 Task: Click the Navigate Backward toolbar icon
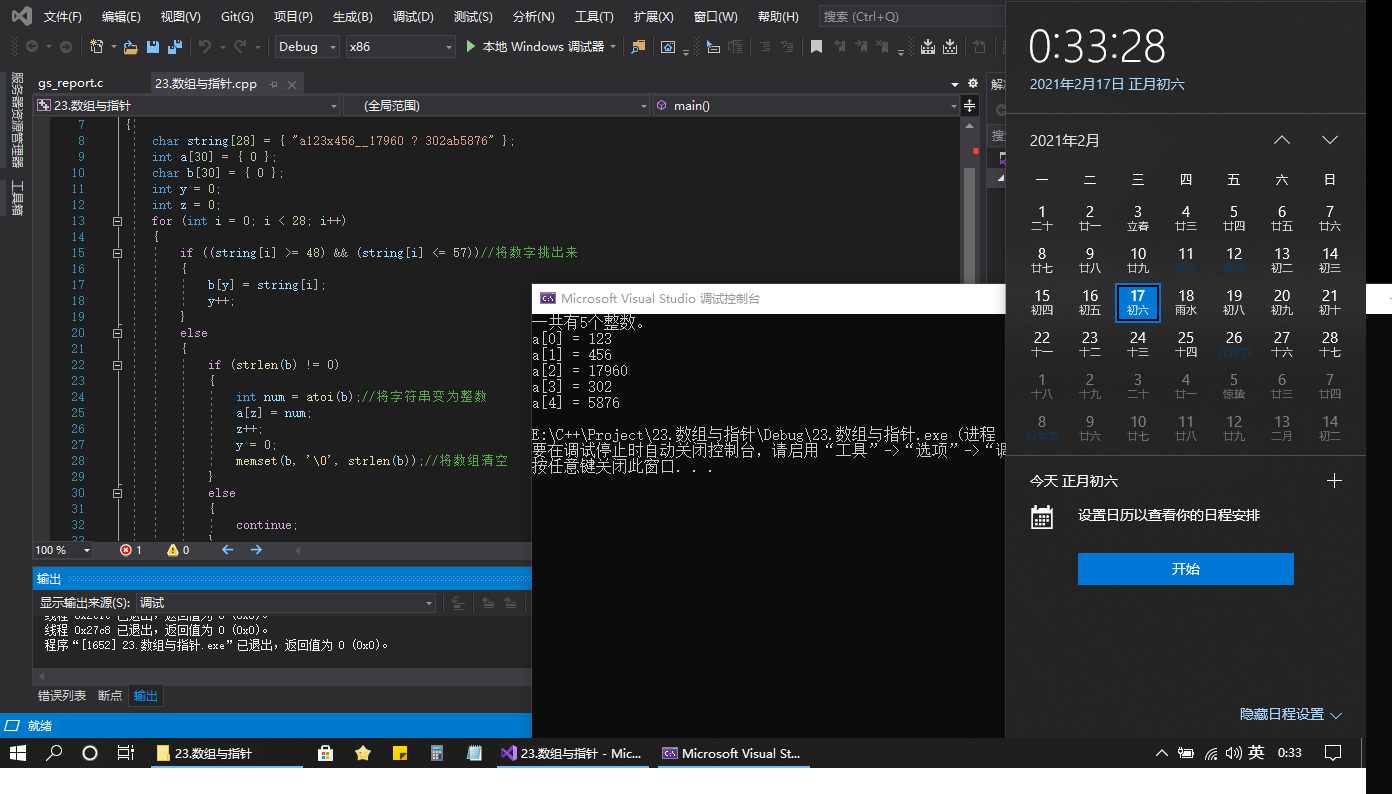click(32, 46)
